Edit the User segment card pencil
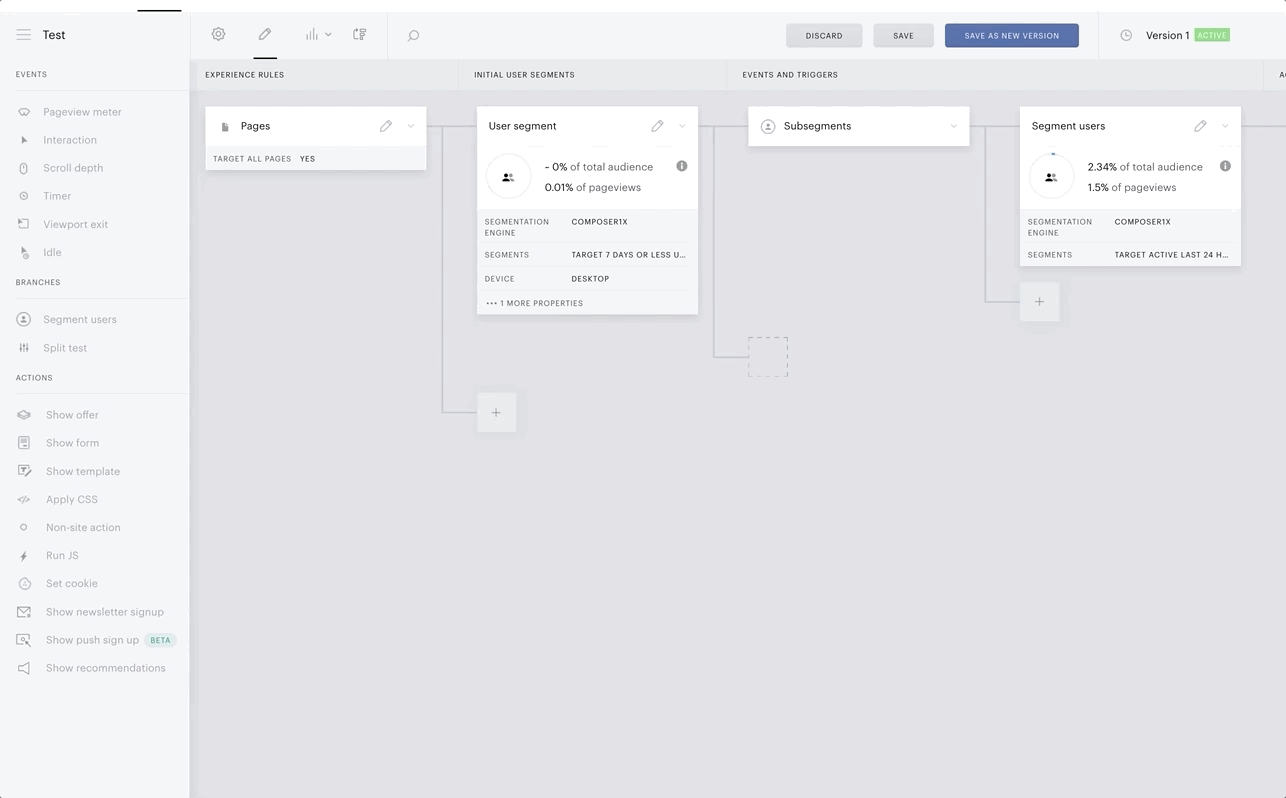The height and width of the screenshot is (798, 1286). (x=657, y=126)
